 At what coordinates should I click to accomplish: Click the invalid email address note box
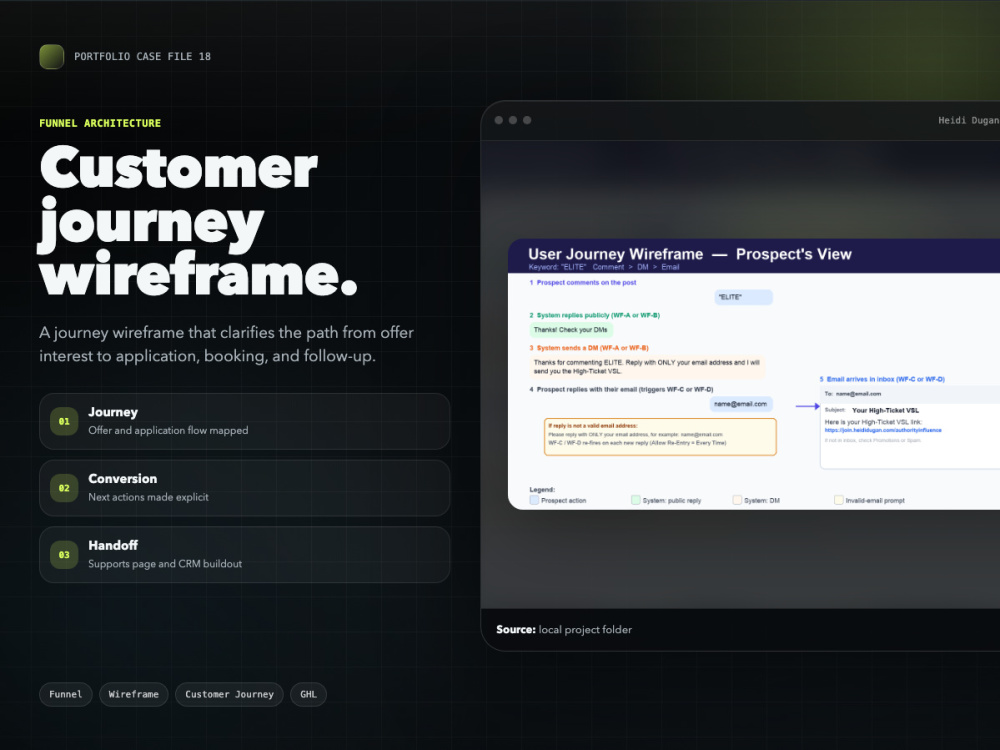(x=660, y=437)
